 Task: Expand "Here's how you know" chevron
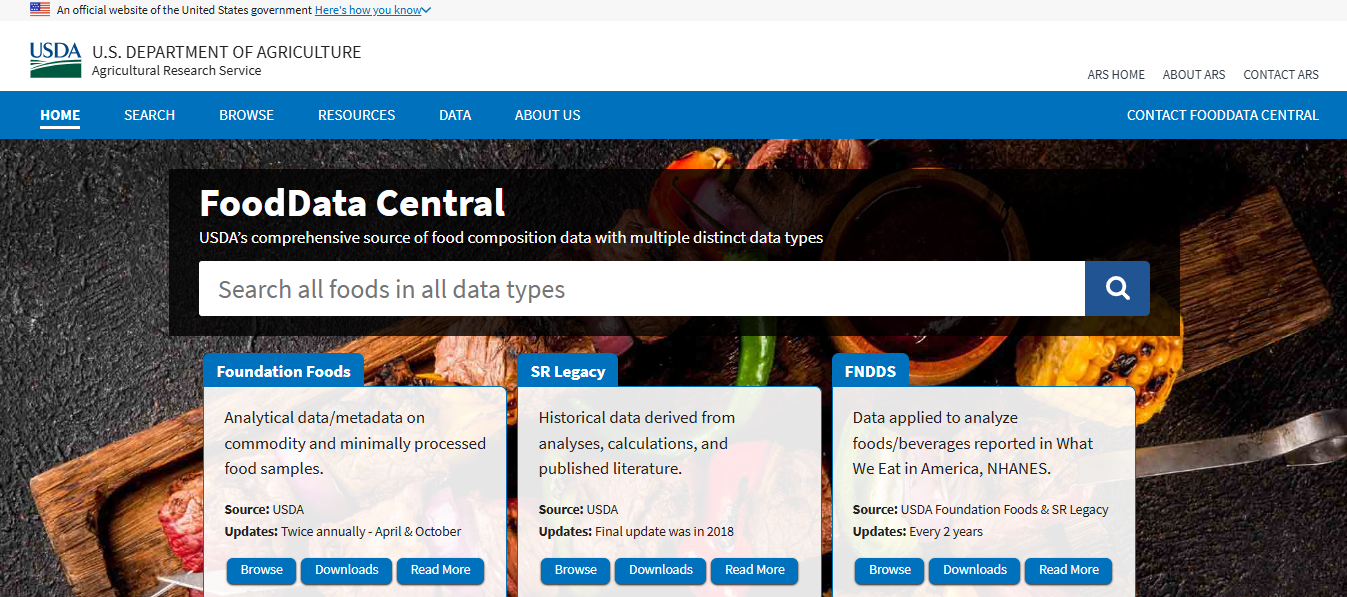(x=427, y=10)
